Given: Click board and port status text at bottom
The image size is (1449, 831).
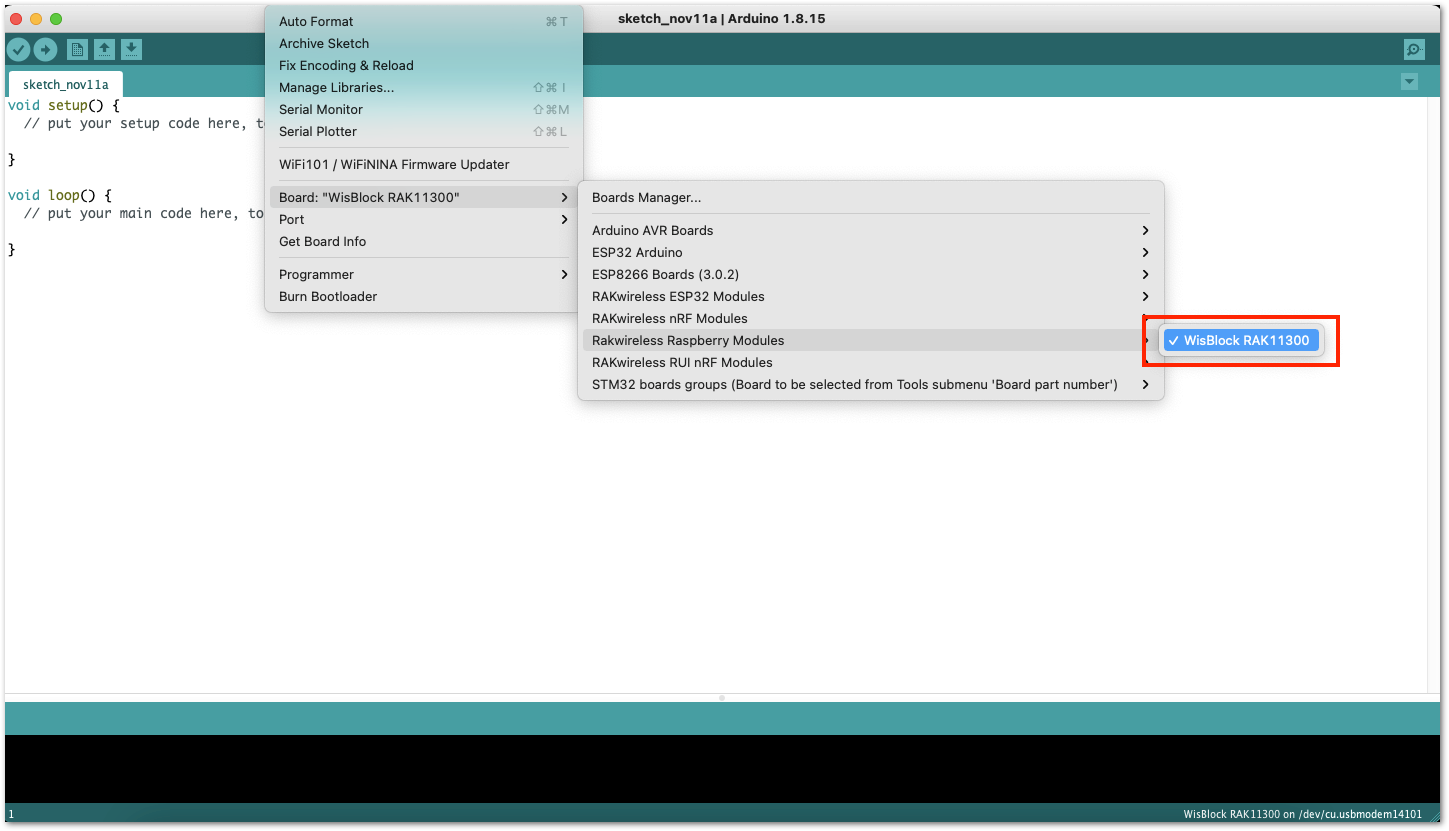Looking at the screenshot, I should [x=1301, y=815].
